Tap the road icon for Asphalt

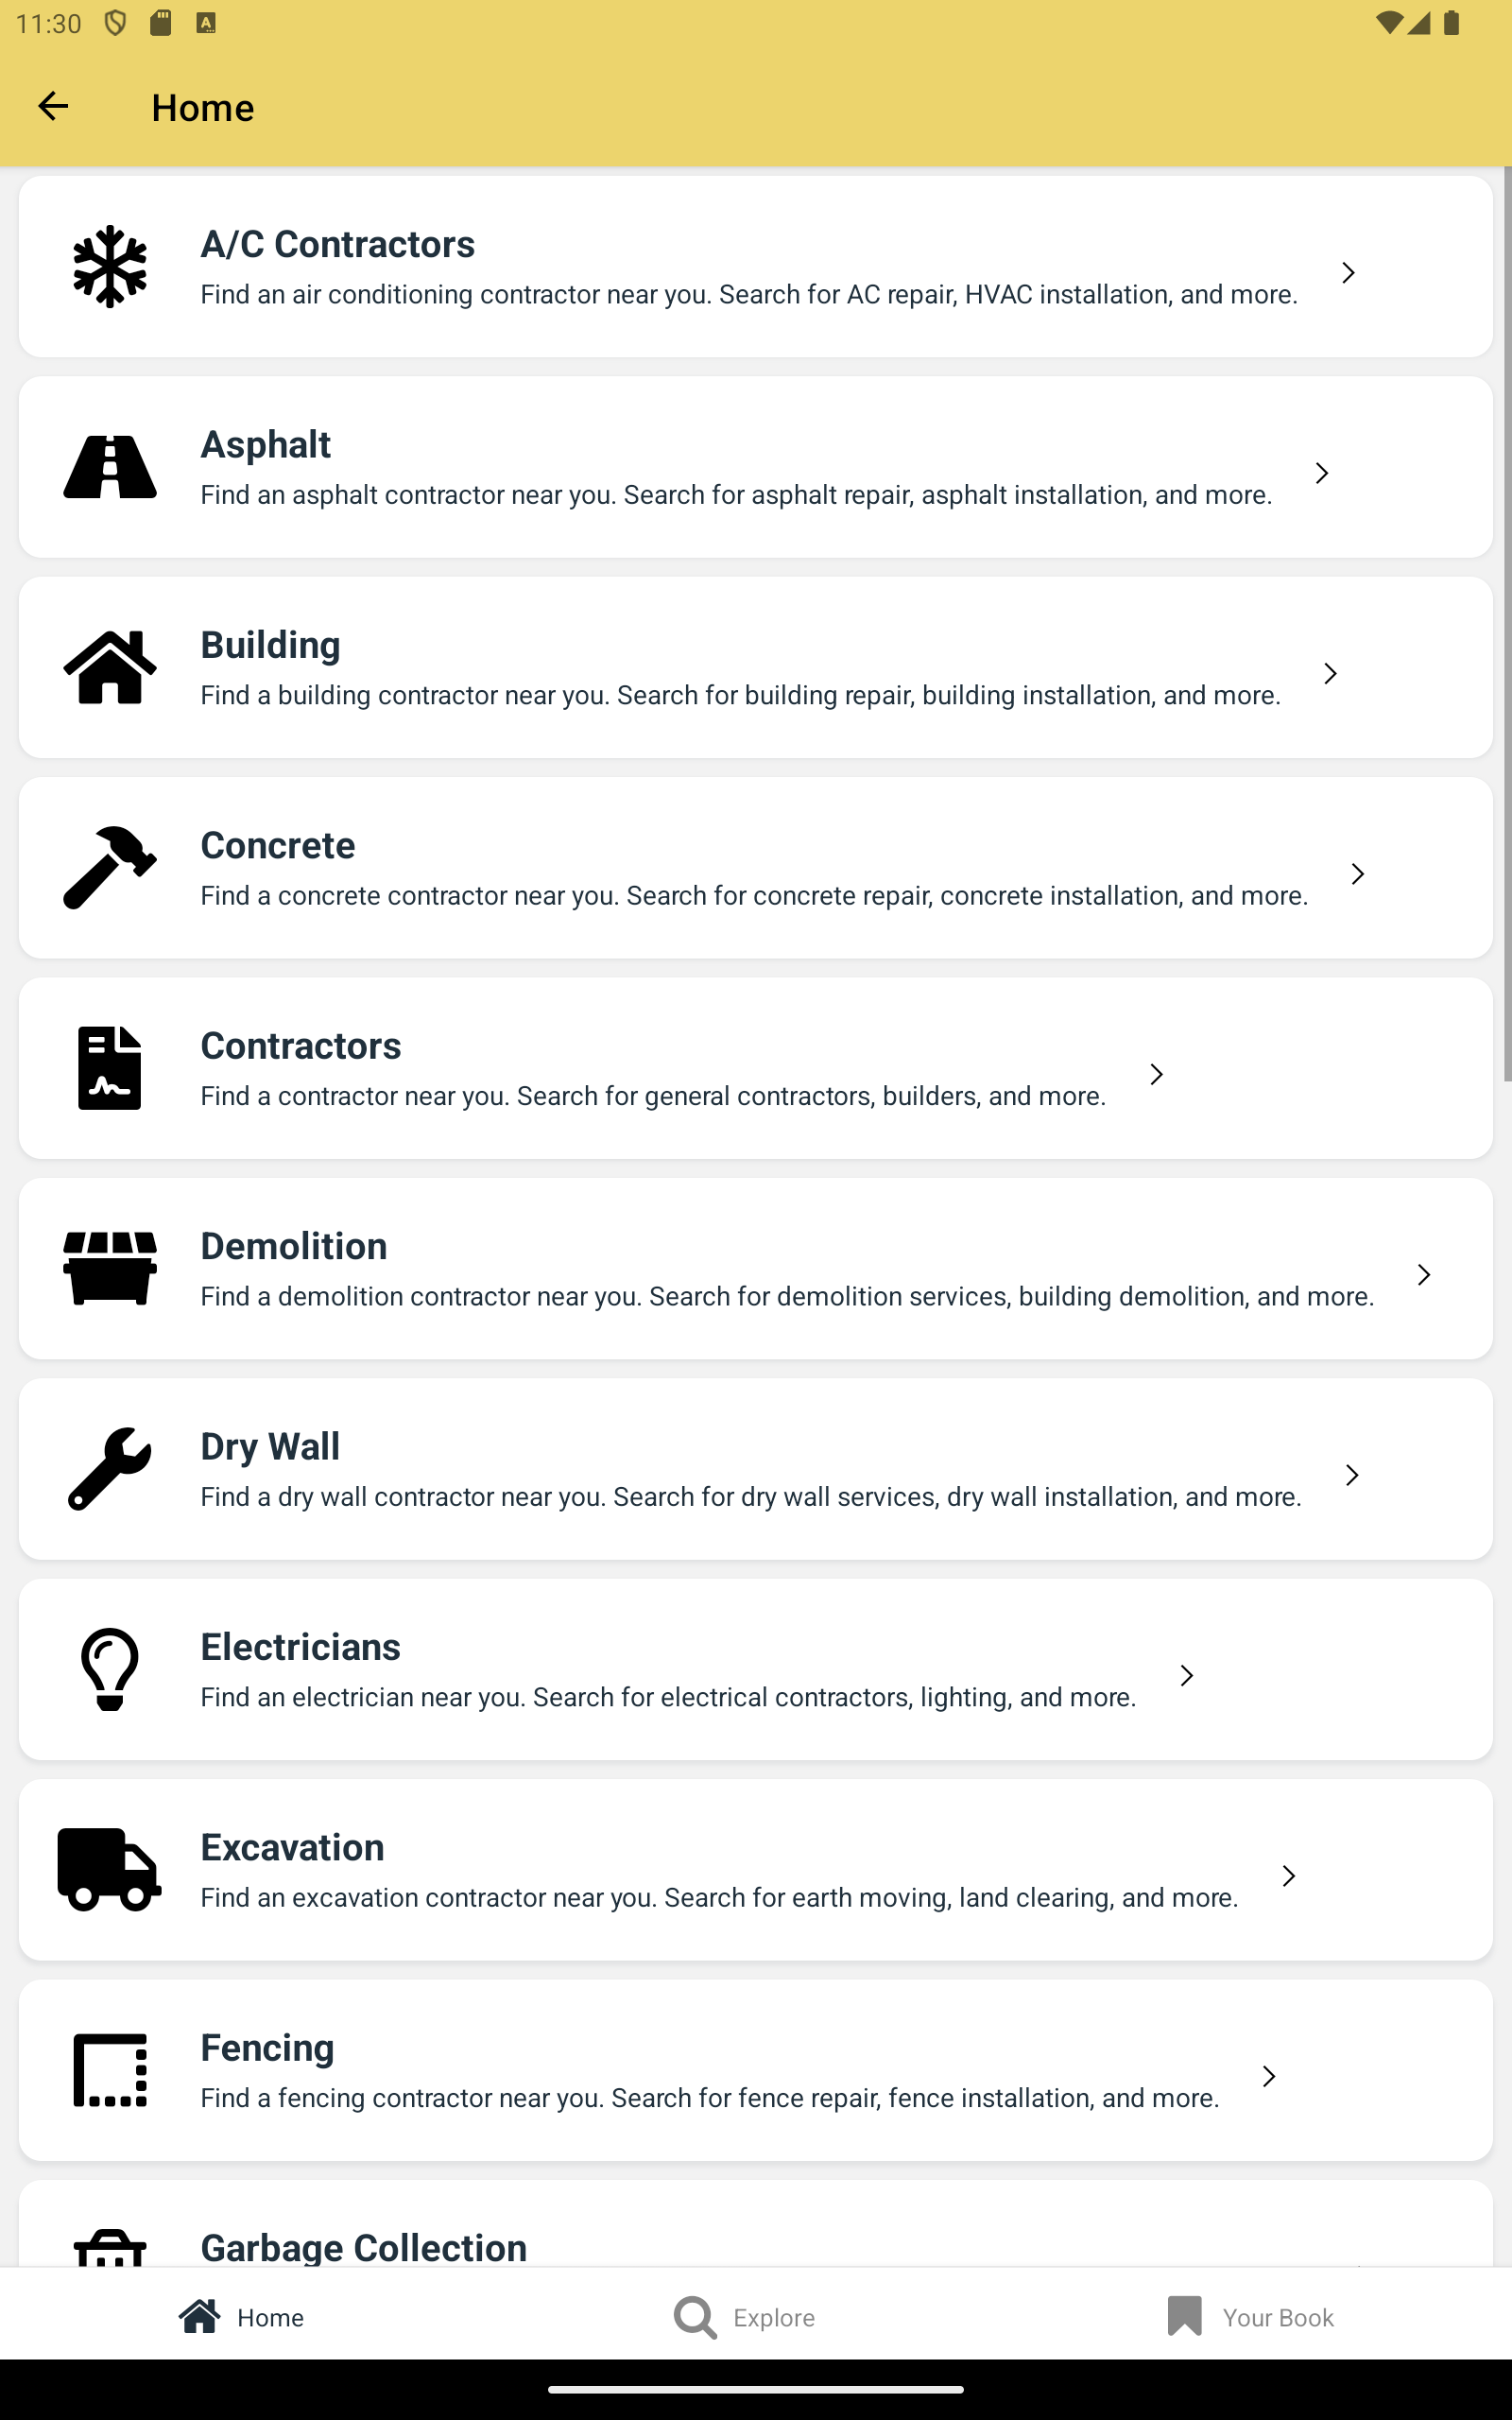110,467
